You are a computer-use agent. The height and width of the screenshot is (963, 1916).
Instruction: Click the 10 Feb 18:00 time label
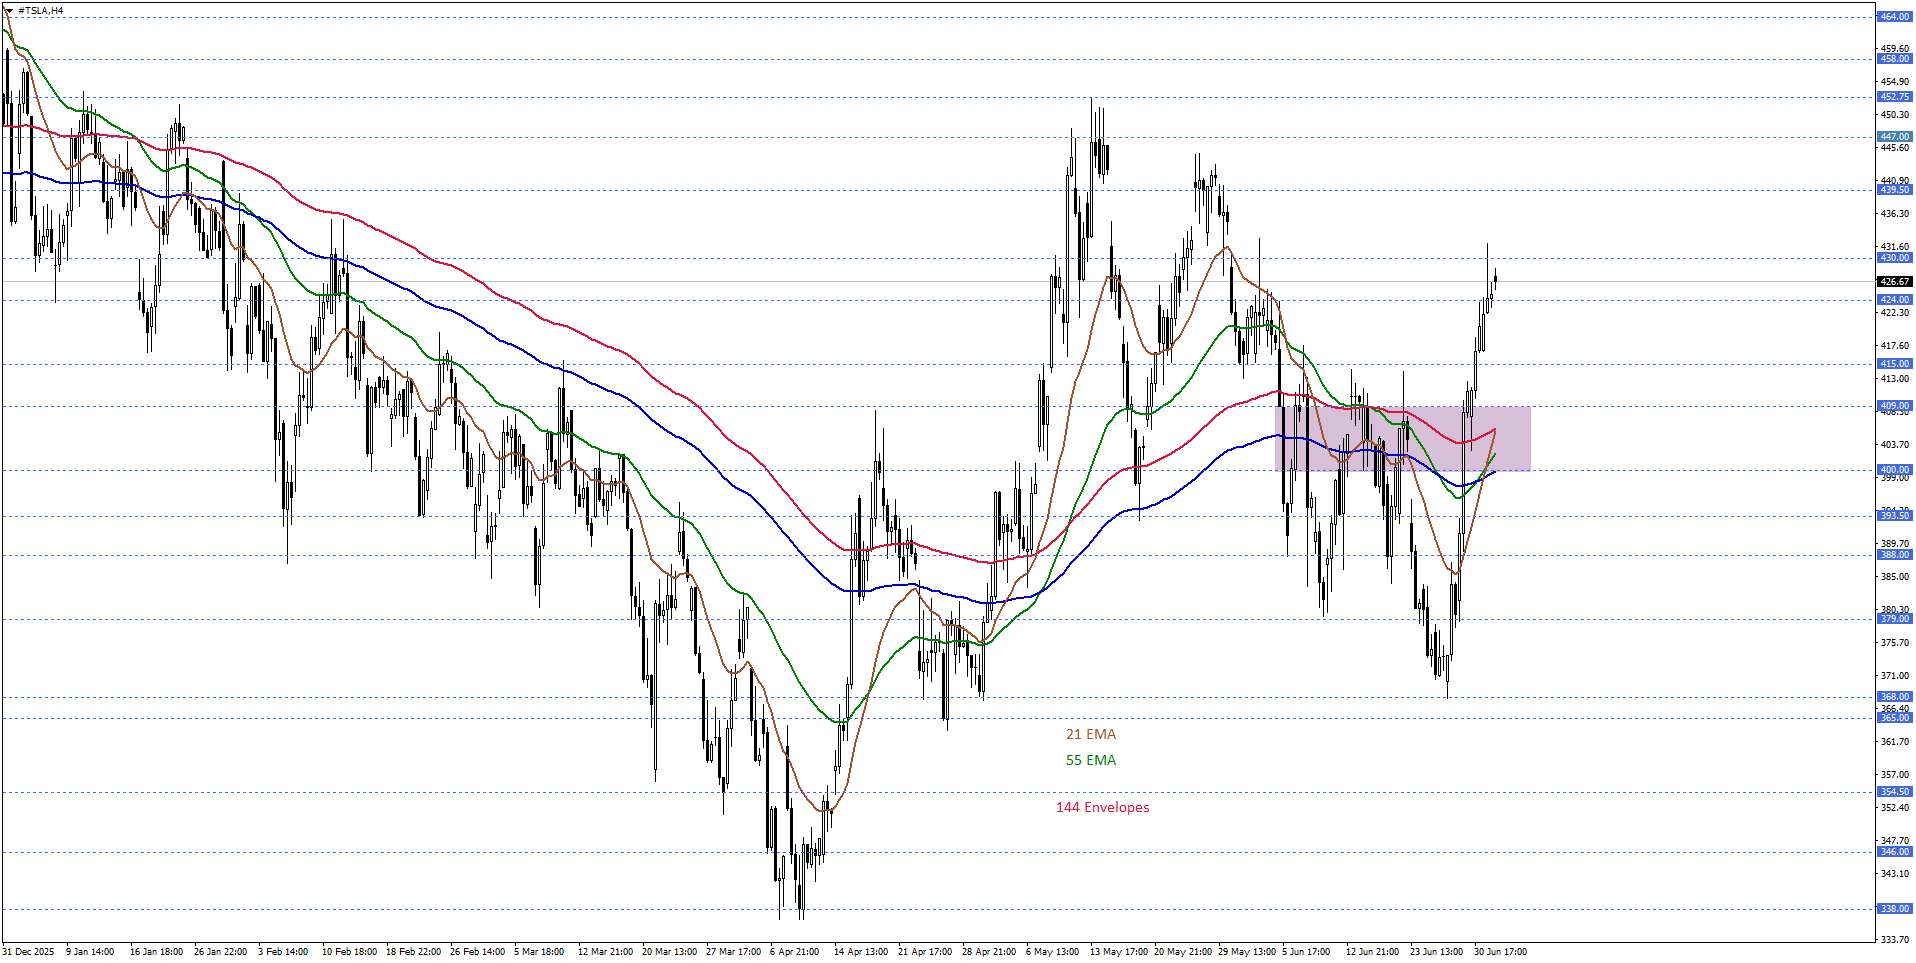349,952
